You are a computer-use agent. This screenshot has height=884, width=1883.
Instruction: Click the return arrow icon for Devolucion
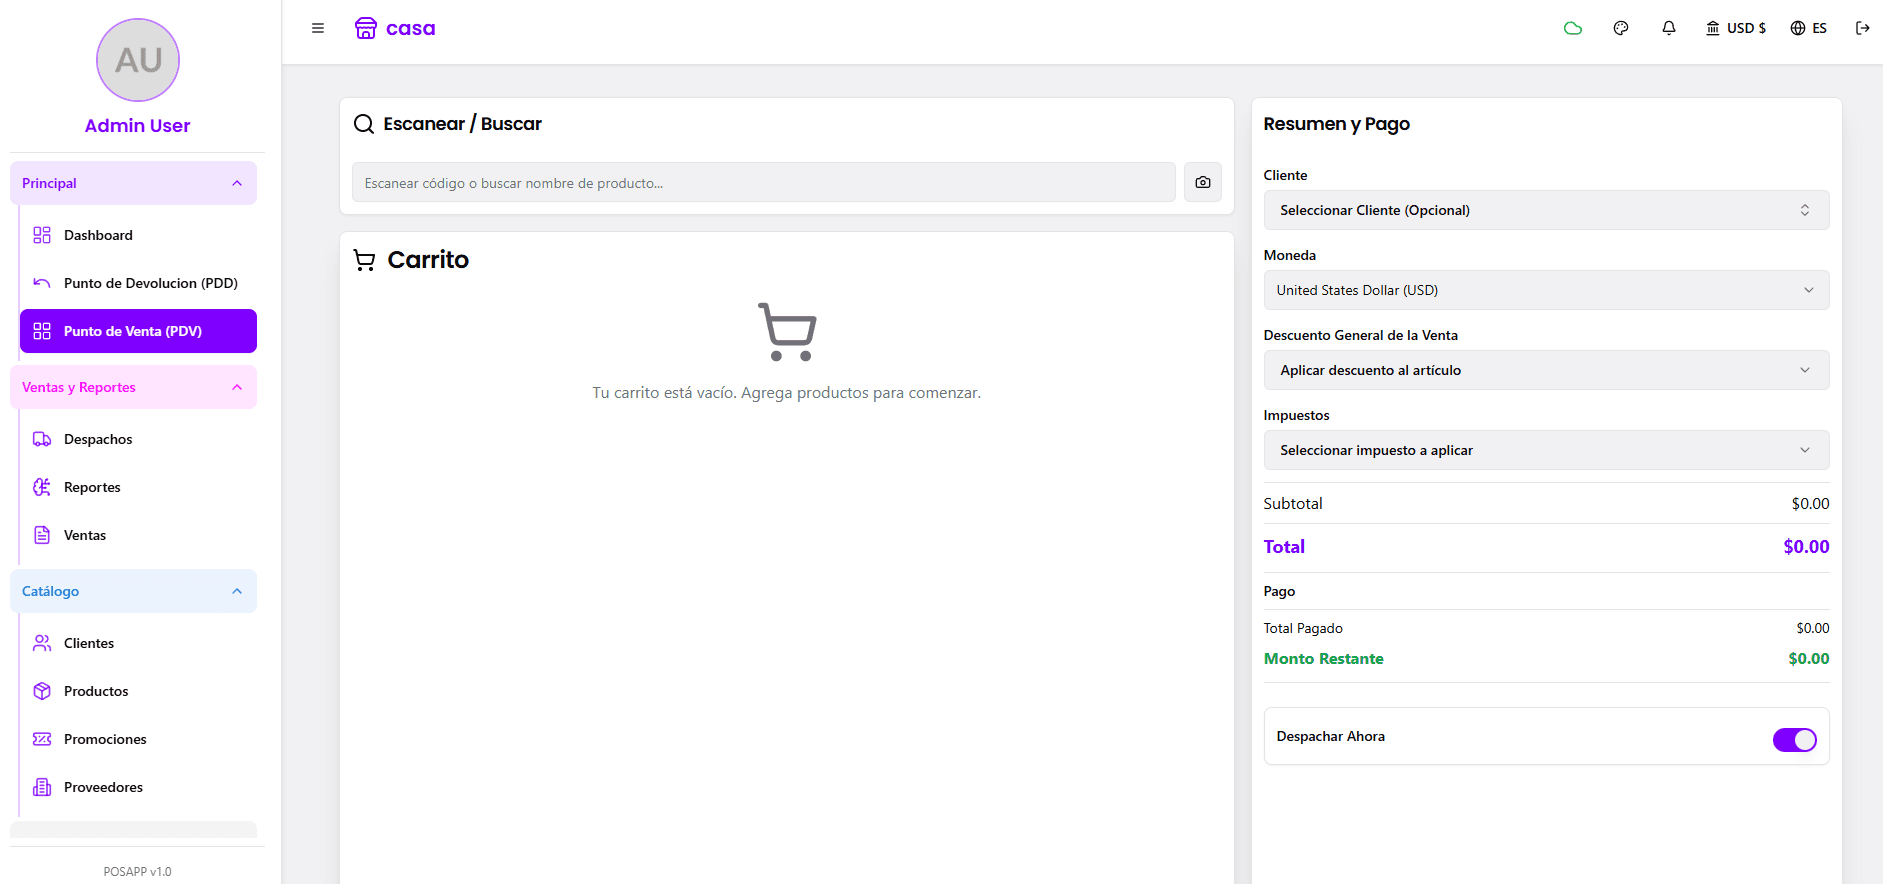[x=42, y=283]
